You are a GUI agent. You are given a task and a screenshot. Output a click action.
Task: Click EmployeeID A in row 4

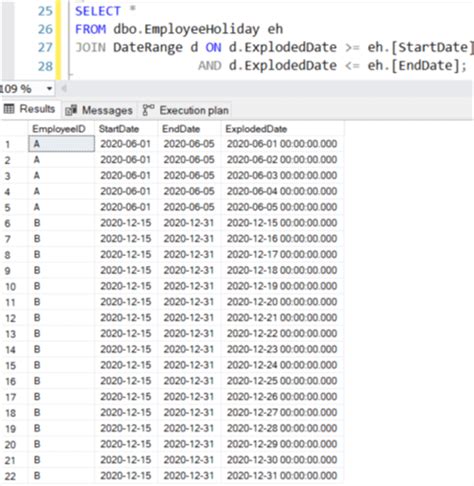point(61,191)
